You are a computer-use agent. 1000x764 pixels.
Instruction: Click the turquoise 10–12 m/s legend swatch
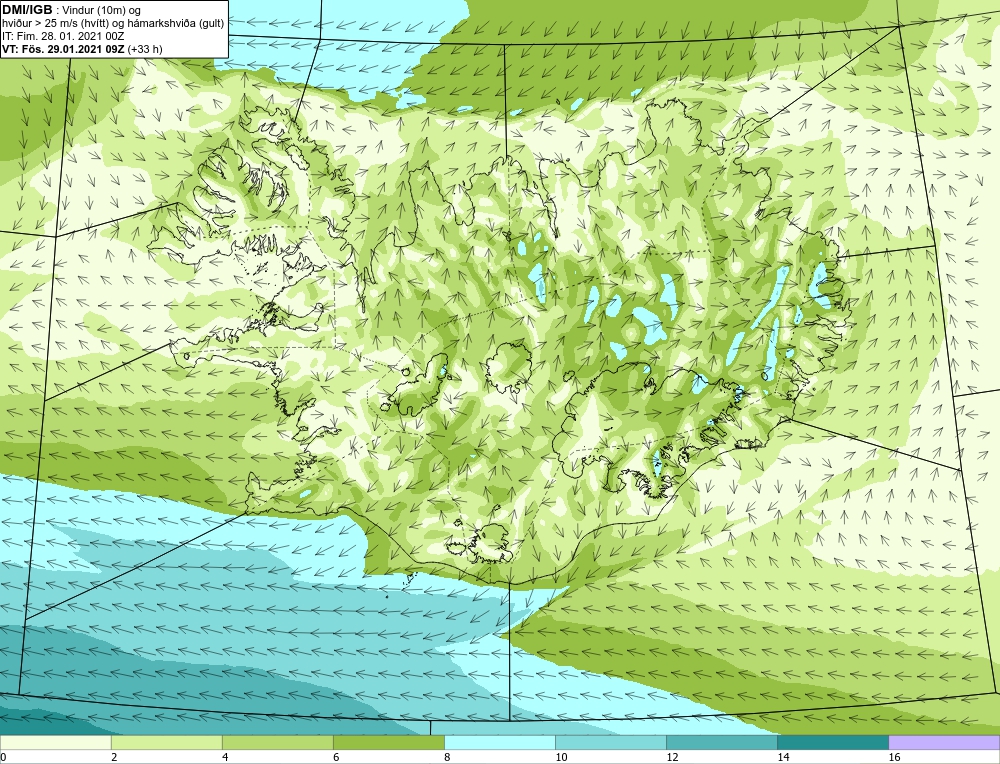coord(610,742)
